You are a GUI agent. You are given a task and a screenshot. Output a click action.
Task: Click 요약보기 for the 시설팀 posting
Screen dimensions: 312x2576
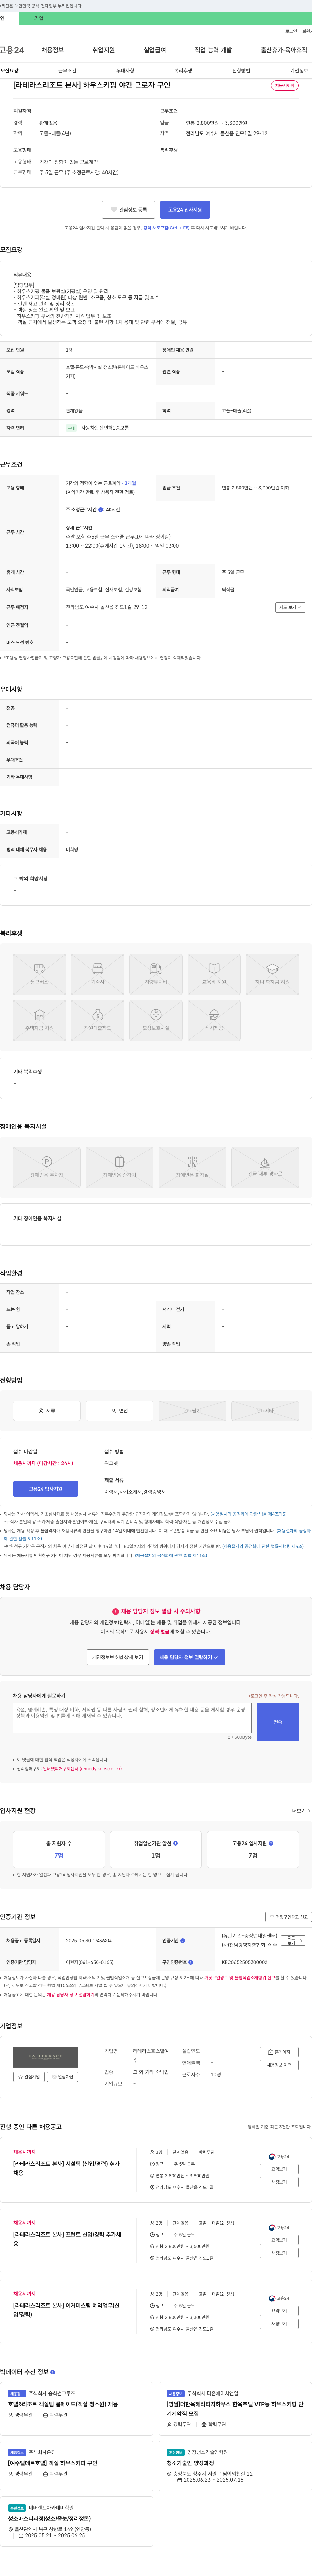(x=279, y=2169)
